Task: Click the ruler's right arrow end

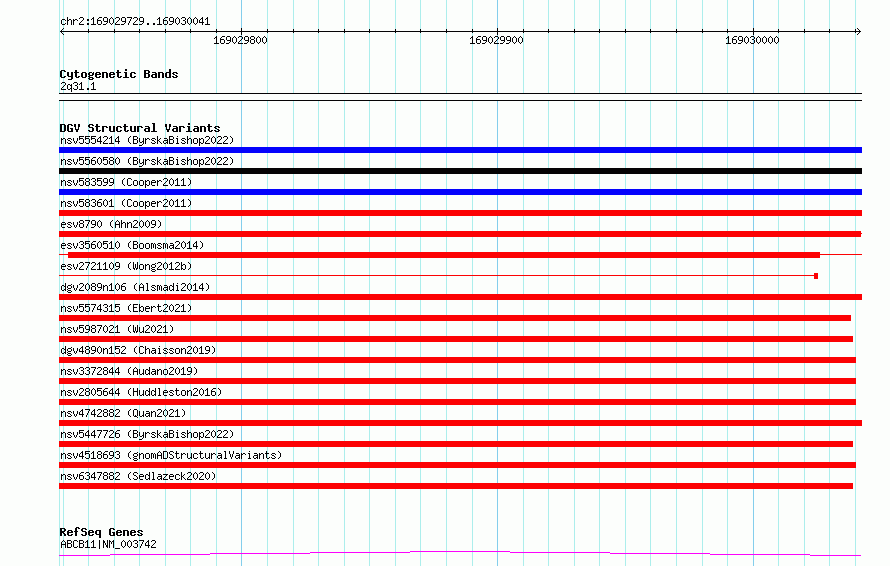Action: 858,31
